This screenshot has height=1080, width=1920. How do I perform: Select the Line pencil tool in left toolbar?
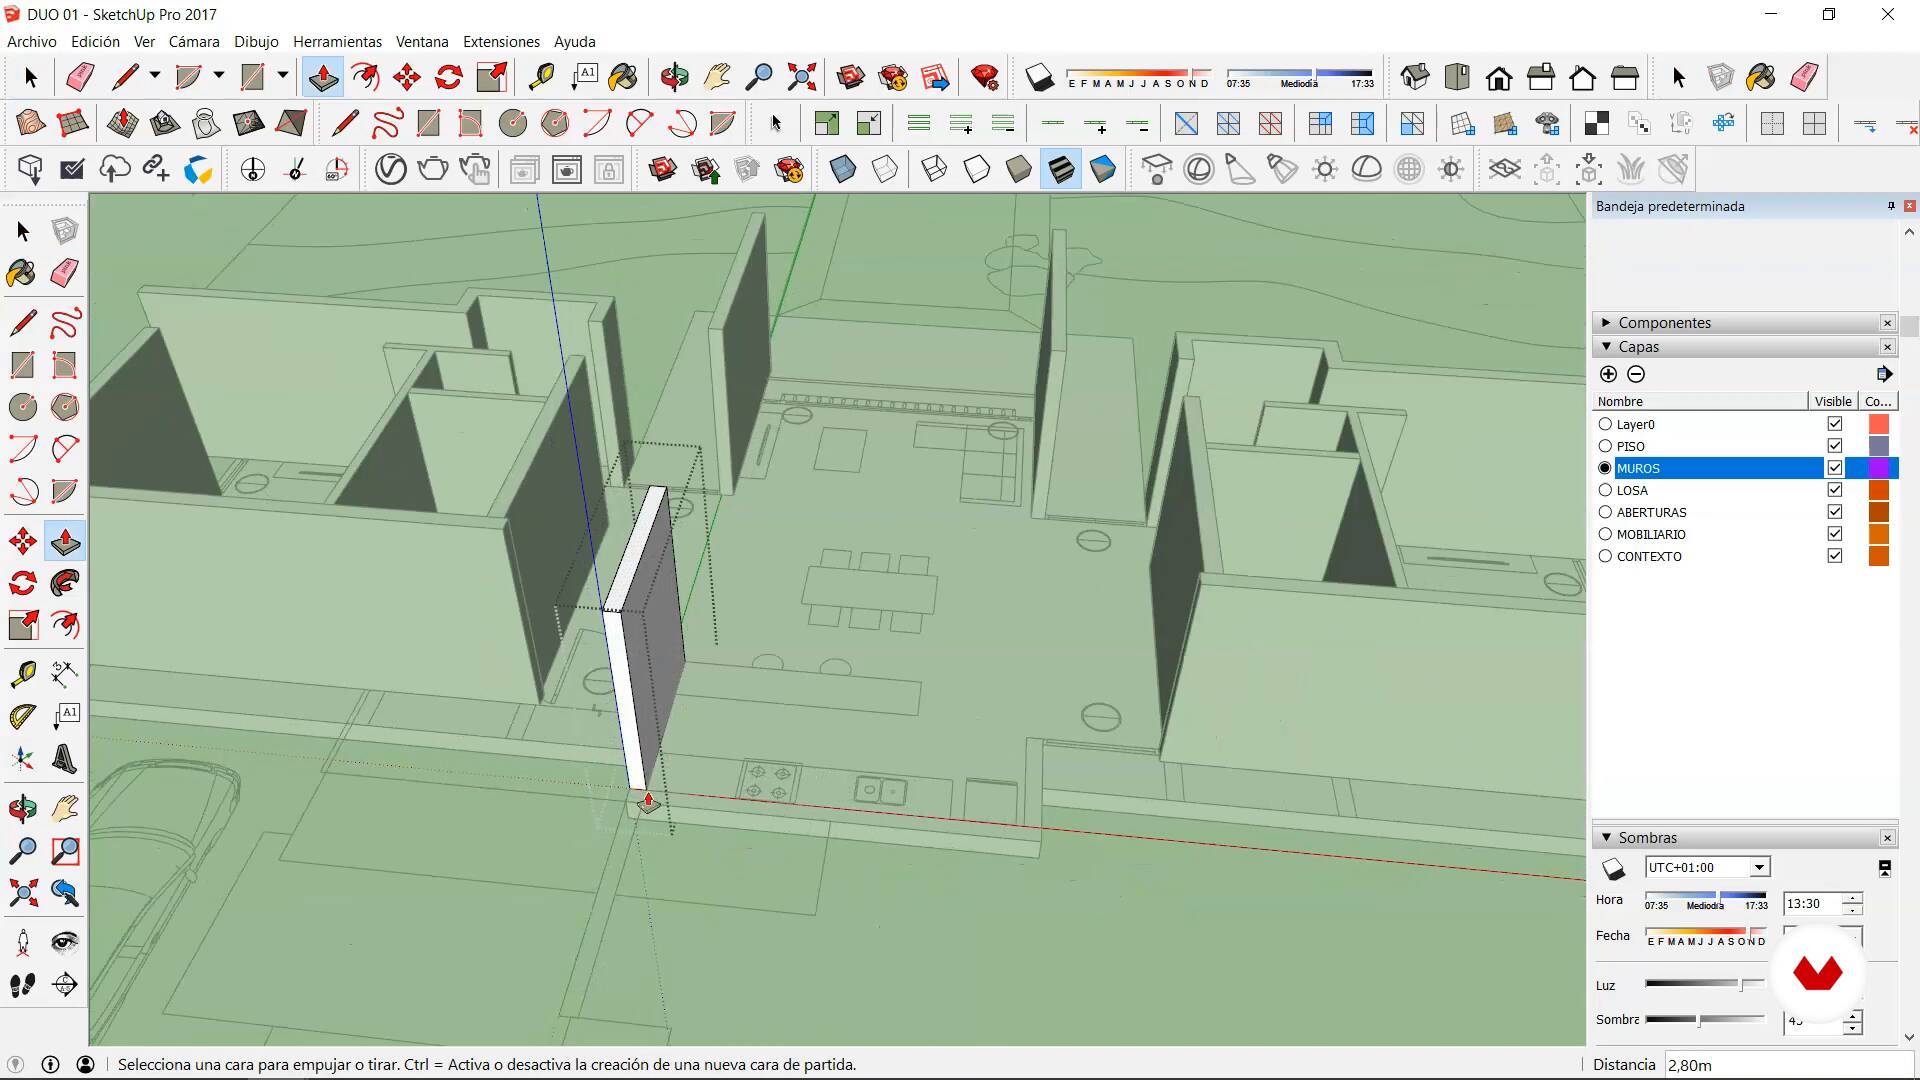[23, 323]
